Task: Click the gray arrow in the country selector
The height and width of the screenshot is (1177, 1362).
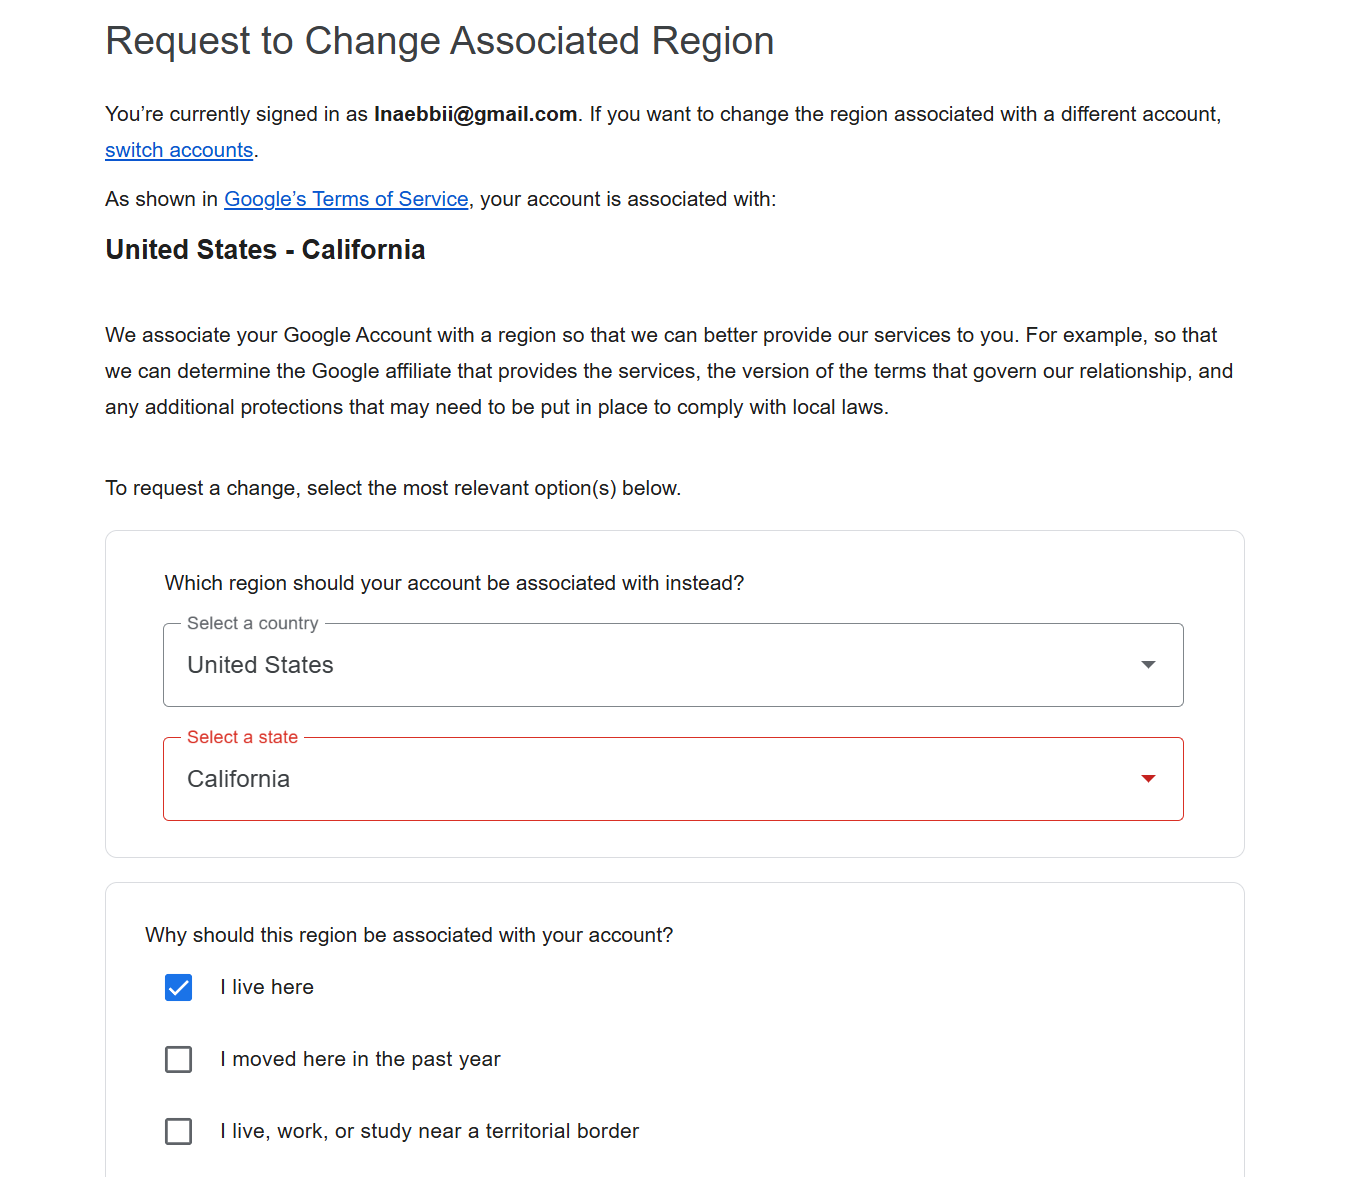Action: click(x=1148, y=665)
